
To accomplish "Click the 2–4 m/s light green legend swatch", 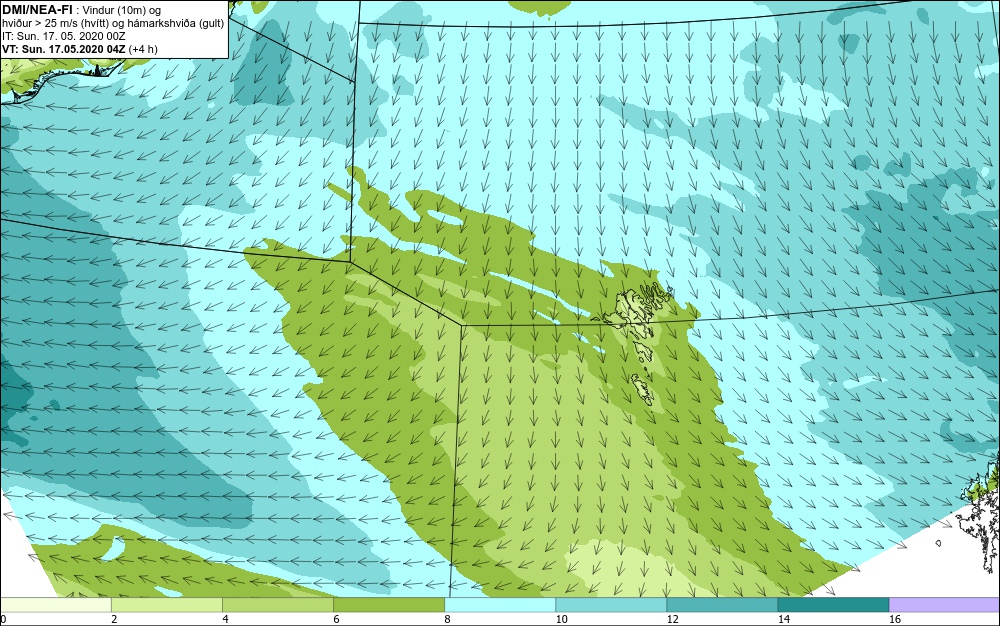I will (x=167, y=605).
